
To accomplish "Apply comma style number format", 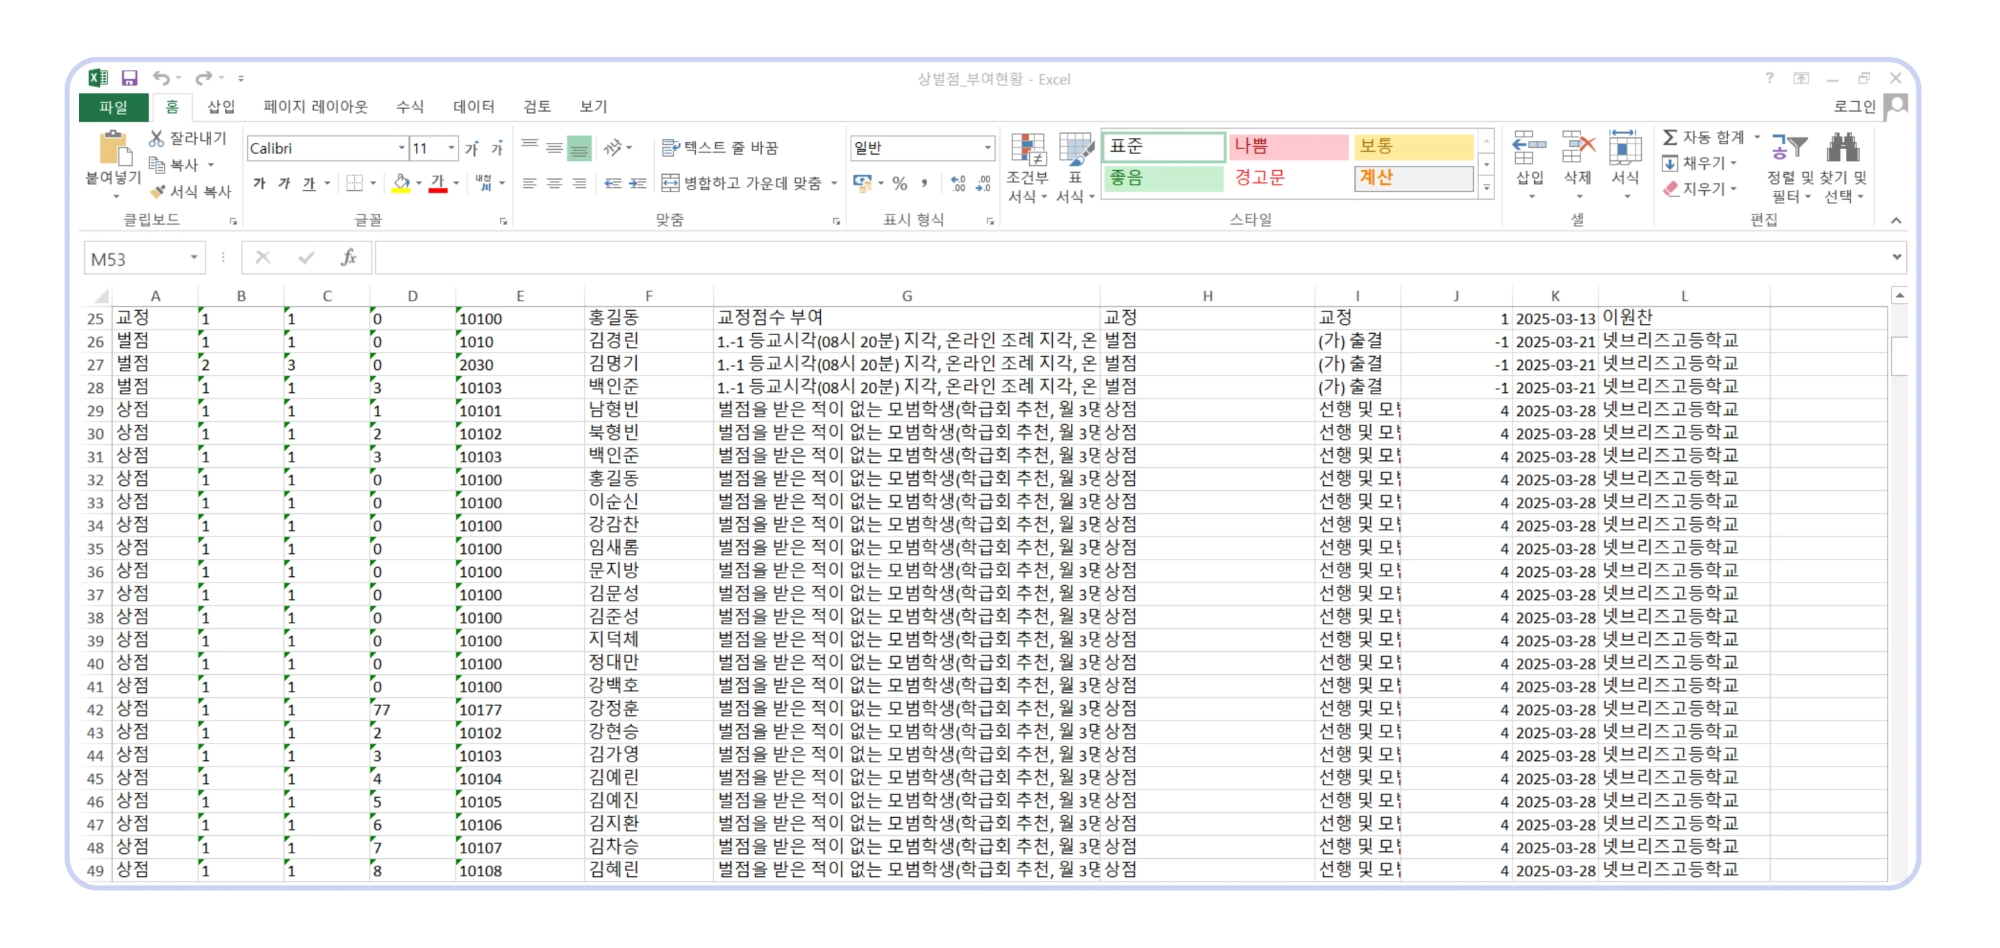I will (x=925, y=183).
